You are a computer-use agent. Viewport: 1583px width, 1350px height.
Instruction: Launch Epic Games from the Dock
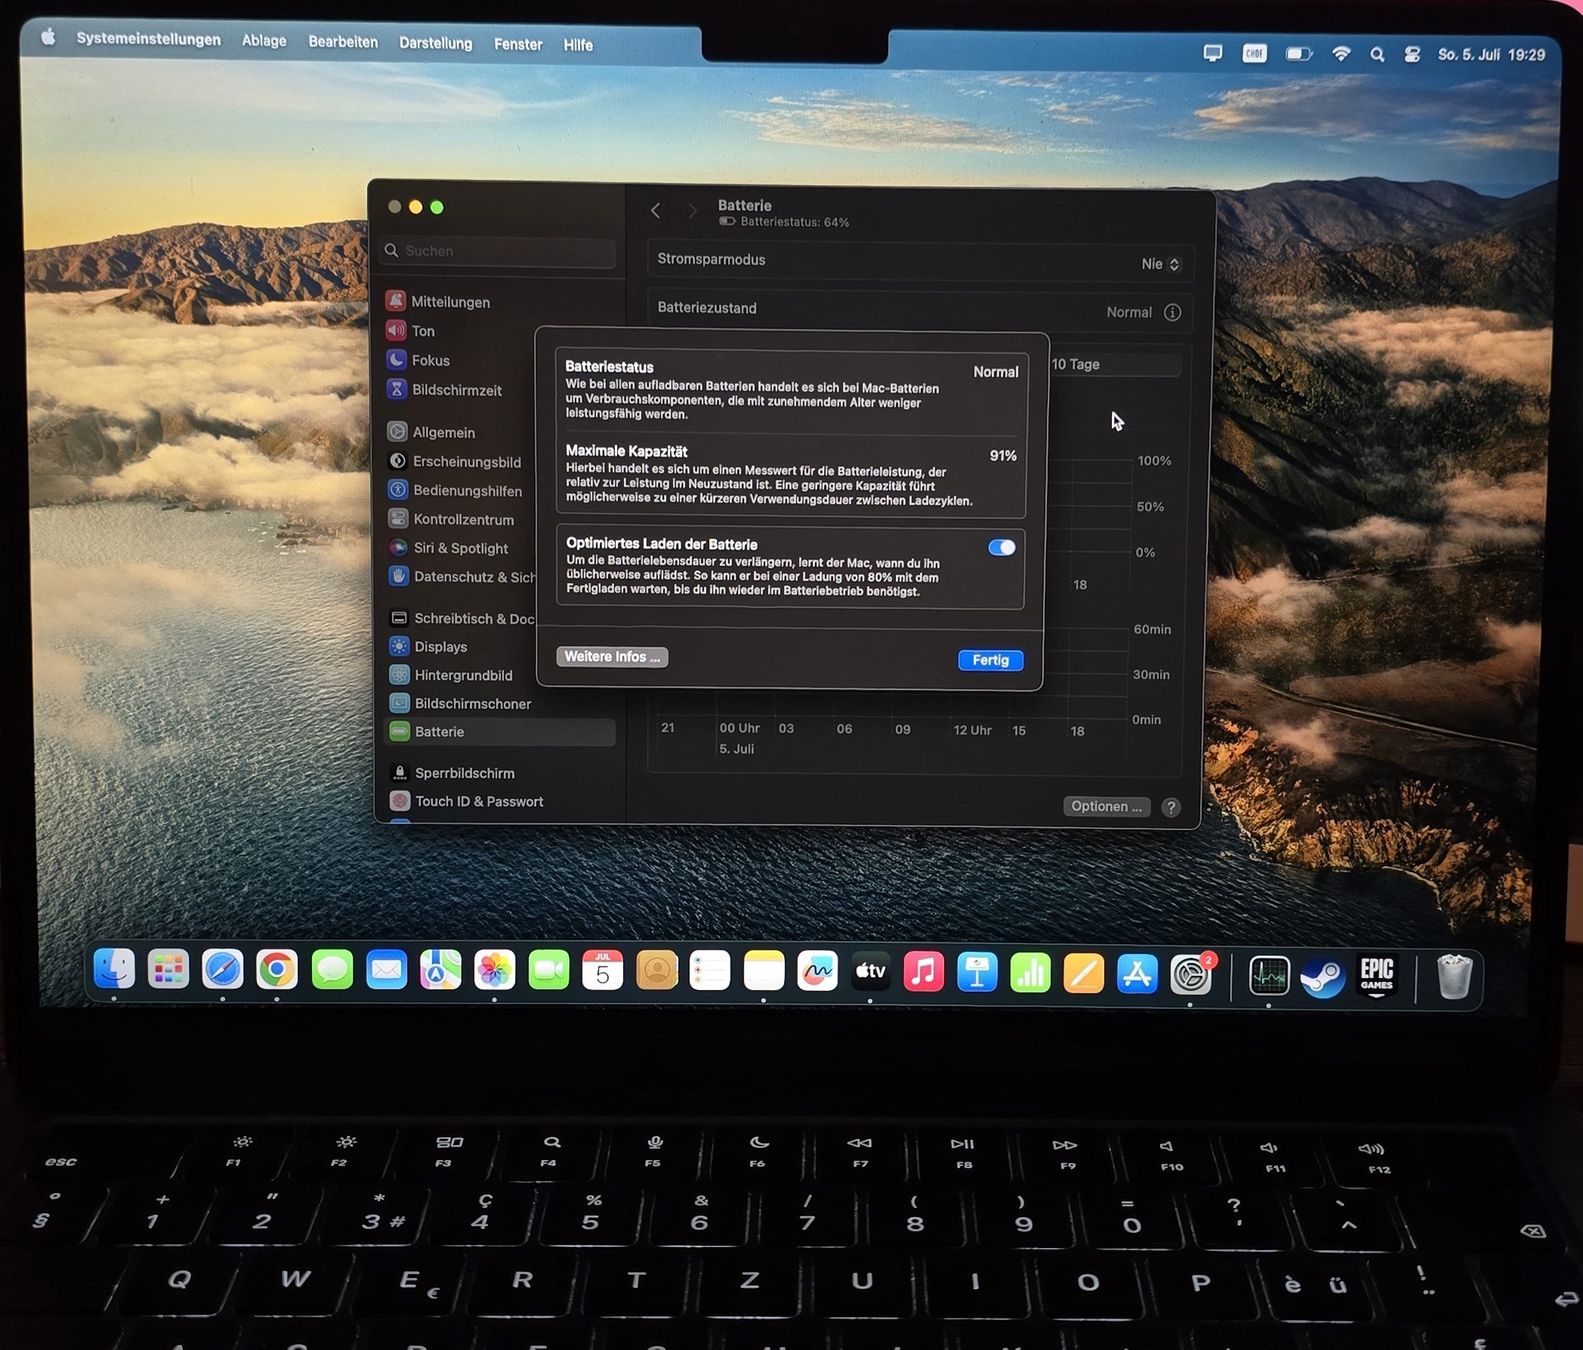point(1377,976)
